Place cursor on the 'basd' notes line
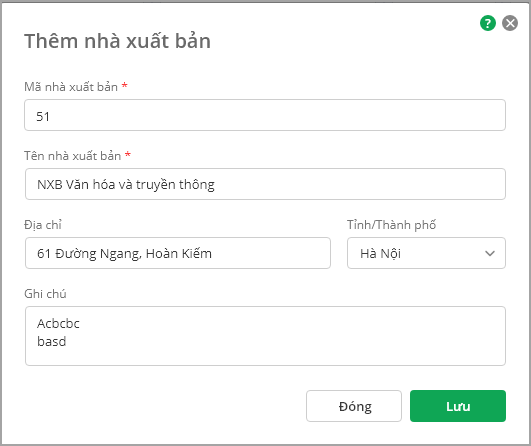 [51, 341]
